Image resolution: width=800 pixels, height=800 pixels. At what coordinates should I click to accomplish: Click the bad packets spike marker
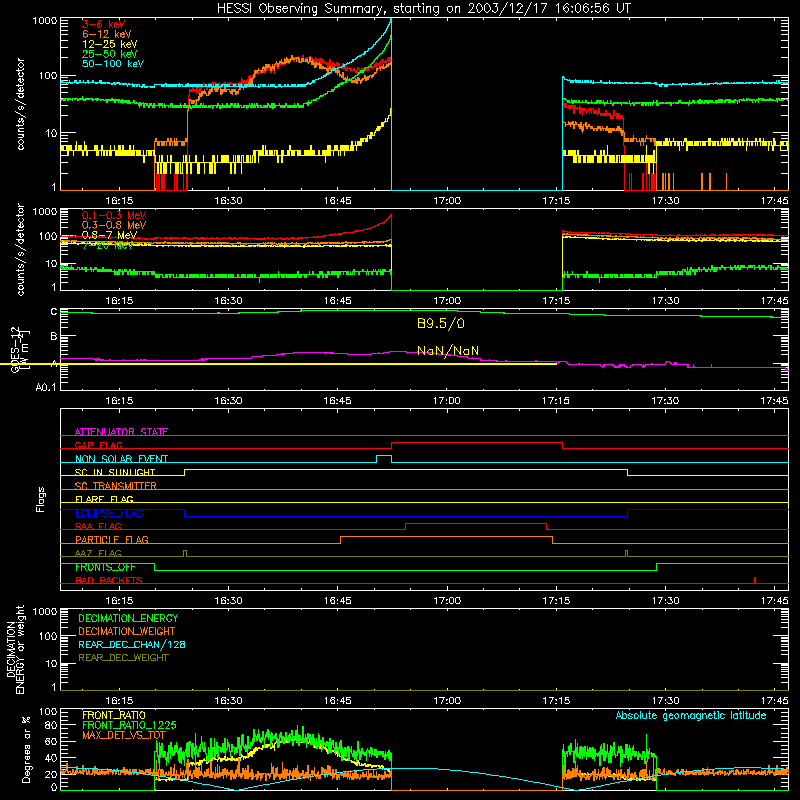click(x=755, y=580)
